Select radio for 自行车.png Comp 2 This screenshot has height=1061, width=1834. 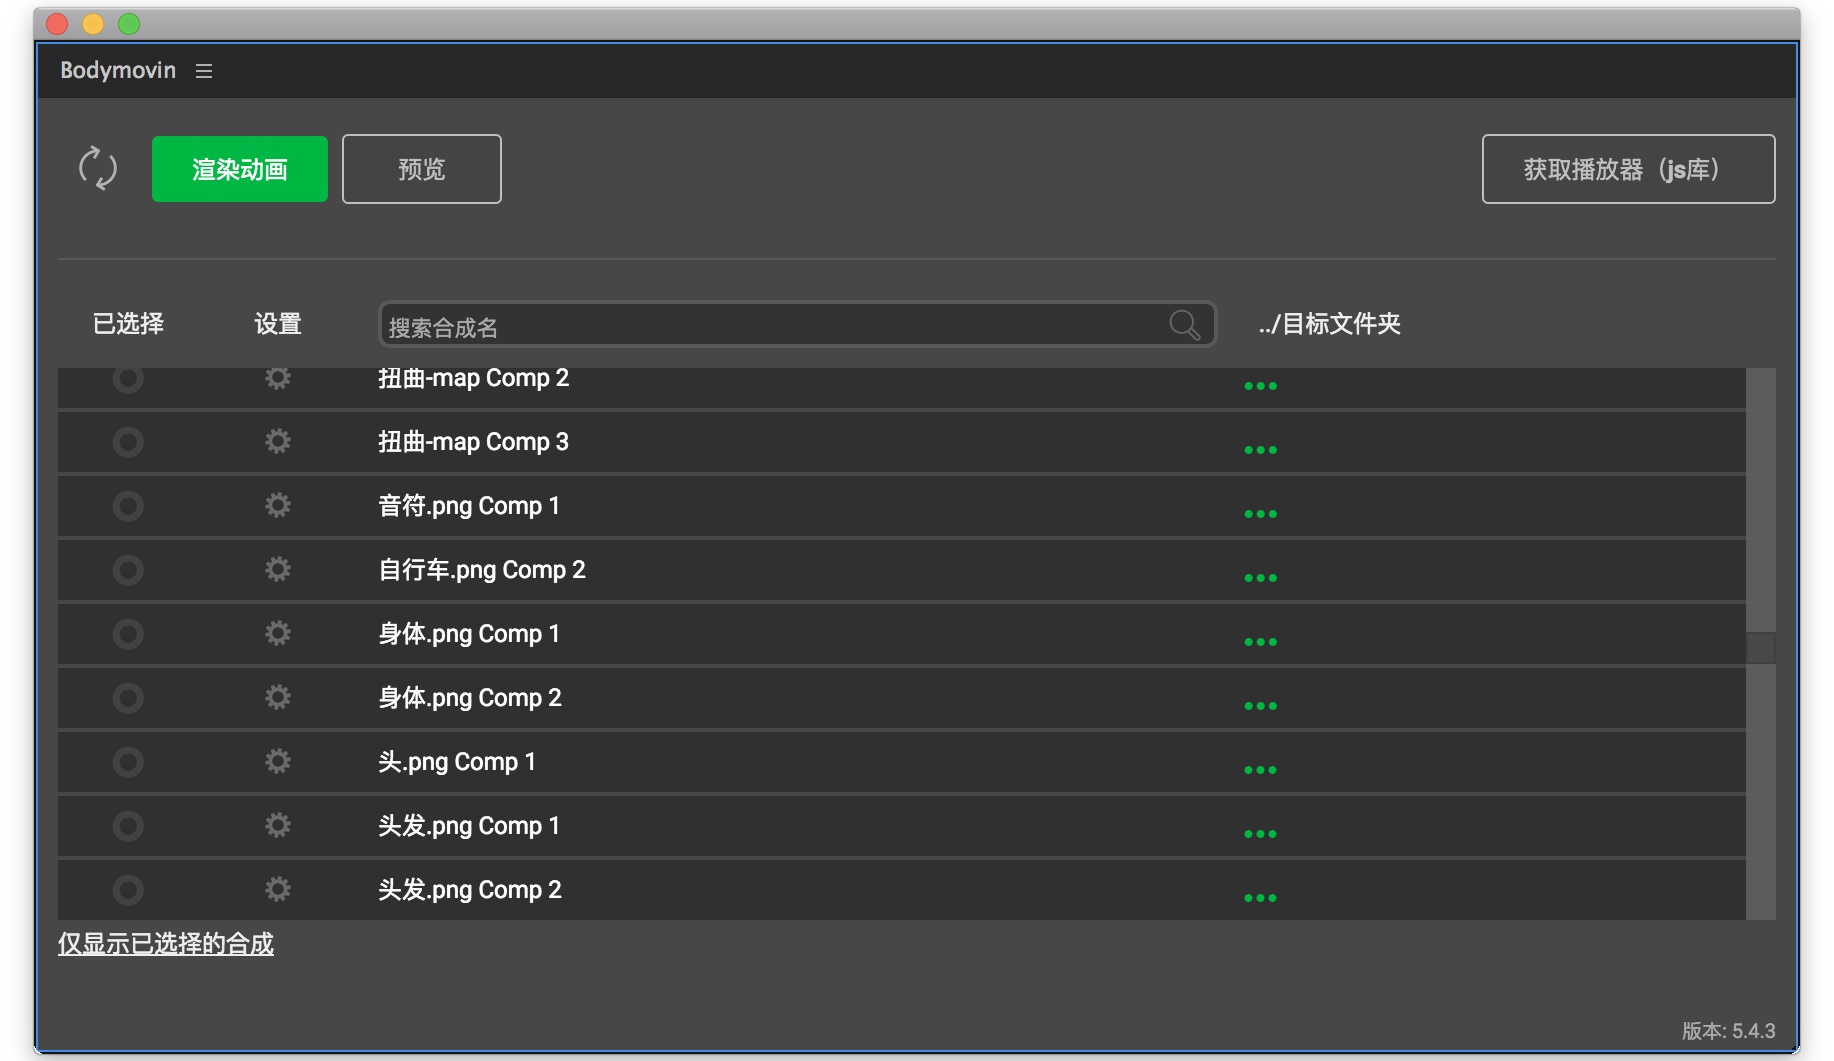128,570
